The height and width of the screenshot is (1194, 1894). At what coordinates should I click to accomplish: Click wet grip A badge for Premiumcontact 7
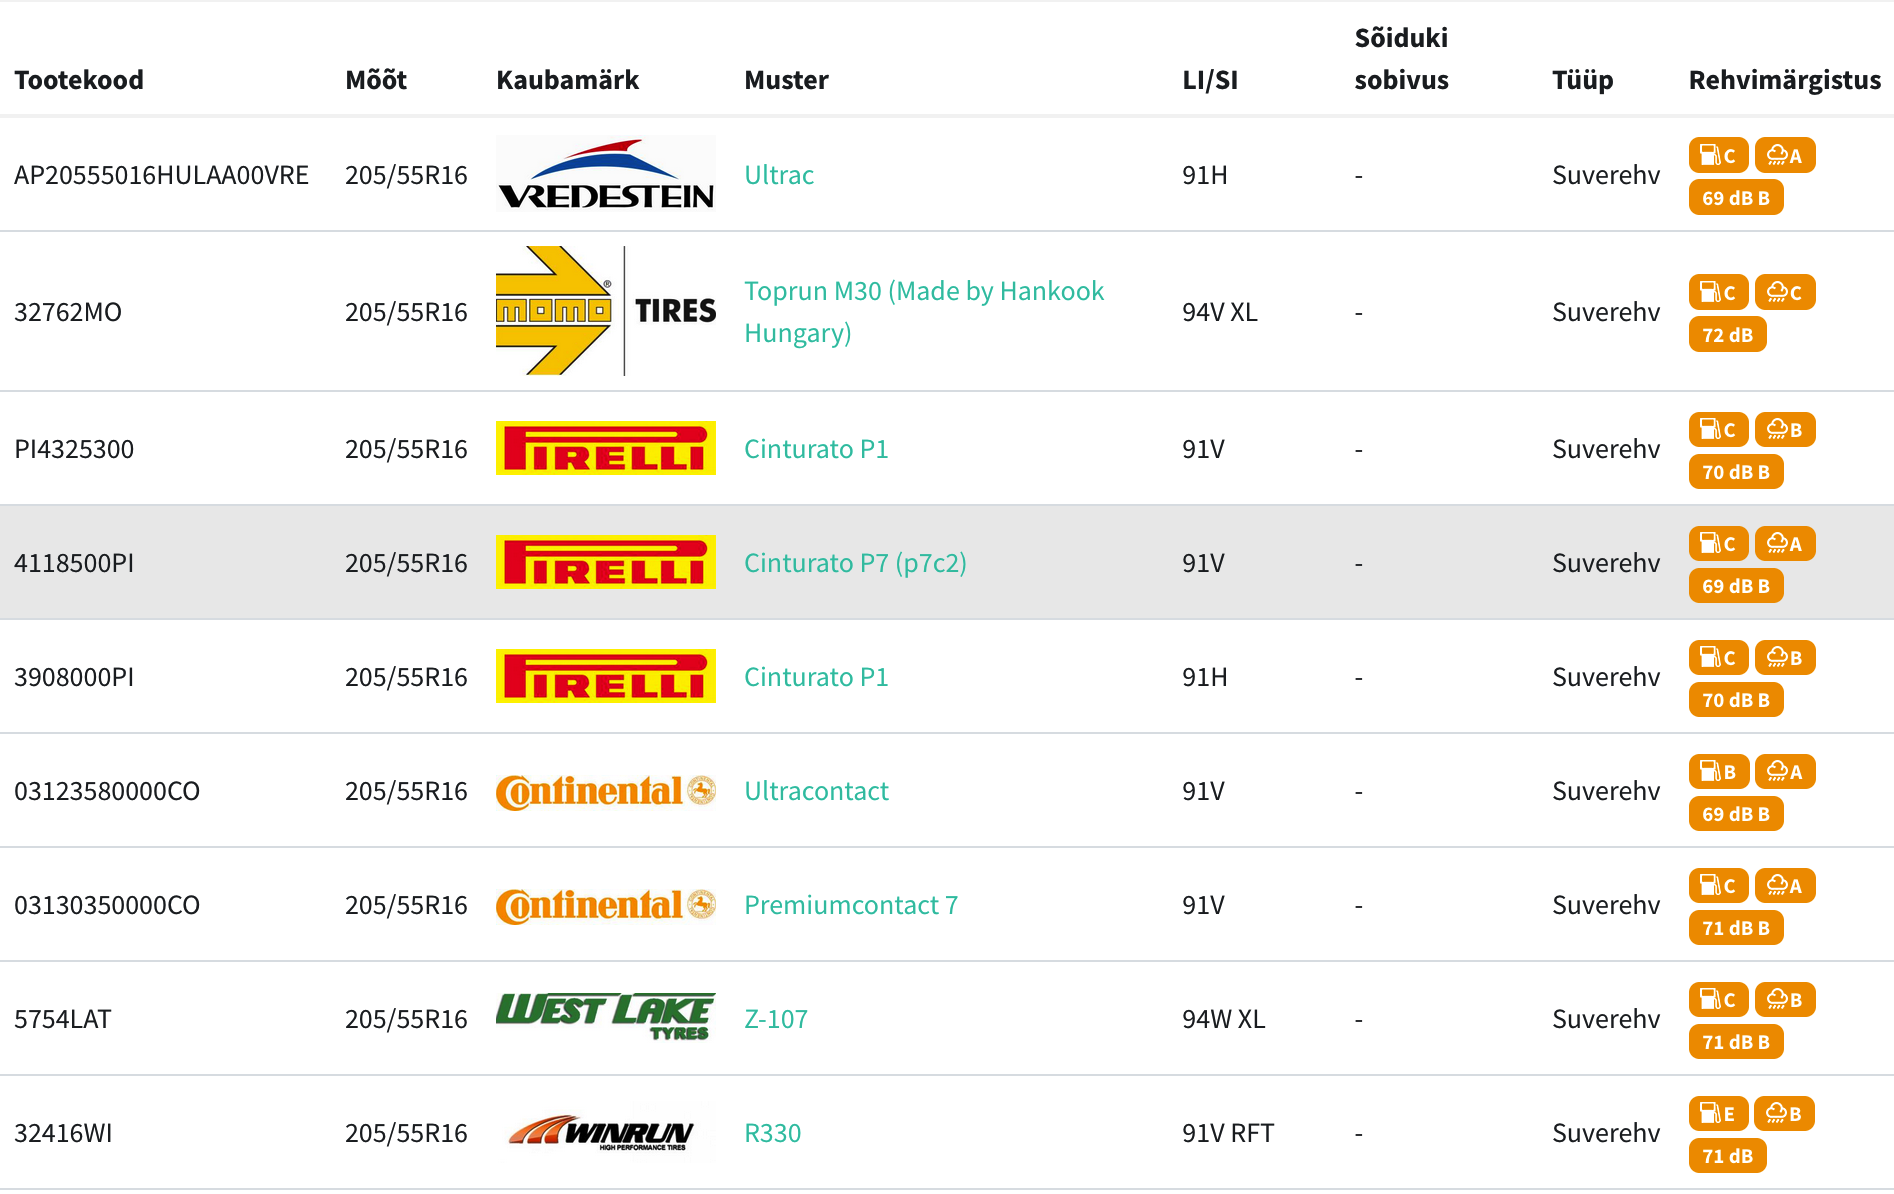1784,885
